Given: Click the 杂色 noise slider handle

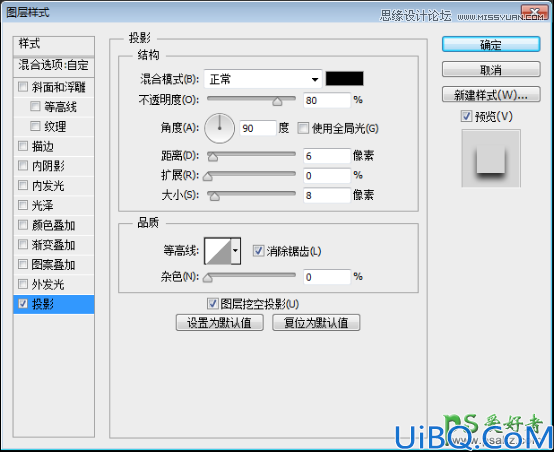Looking at the screenshot, I should point(208,278).
